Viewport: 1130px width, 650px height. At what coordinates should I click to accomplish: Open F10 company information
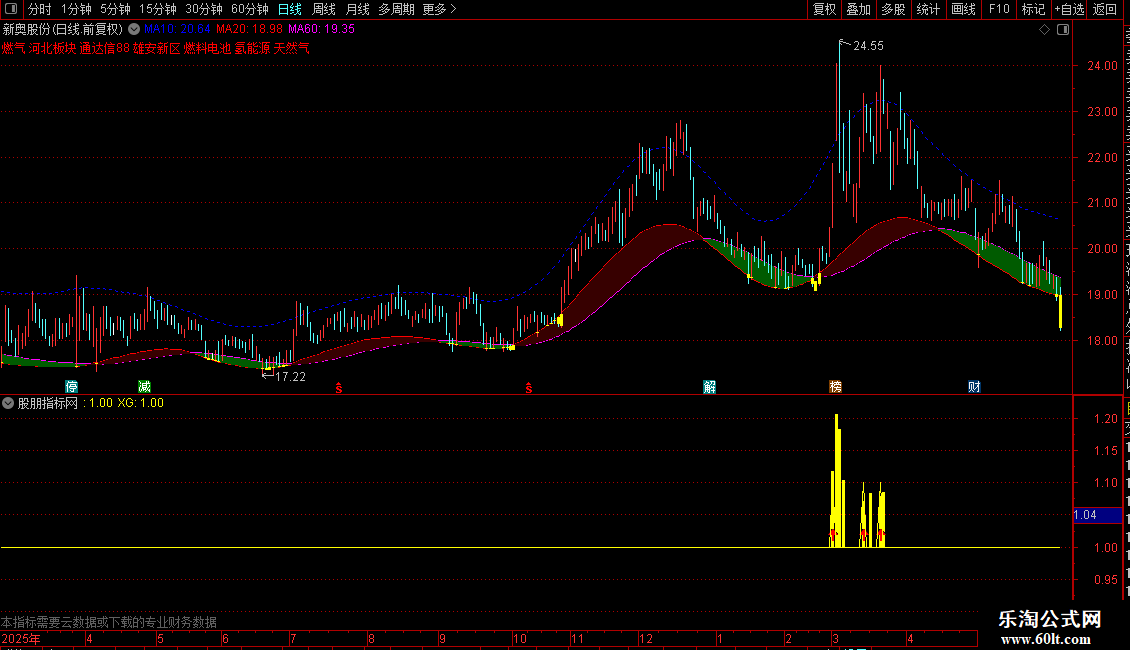[x=999, y=9]
